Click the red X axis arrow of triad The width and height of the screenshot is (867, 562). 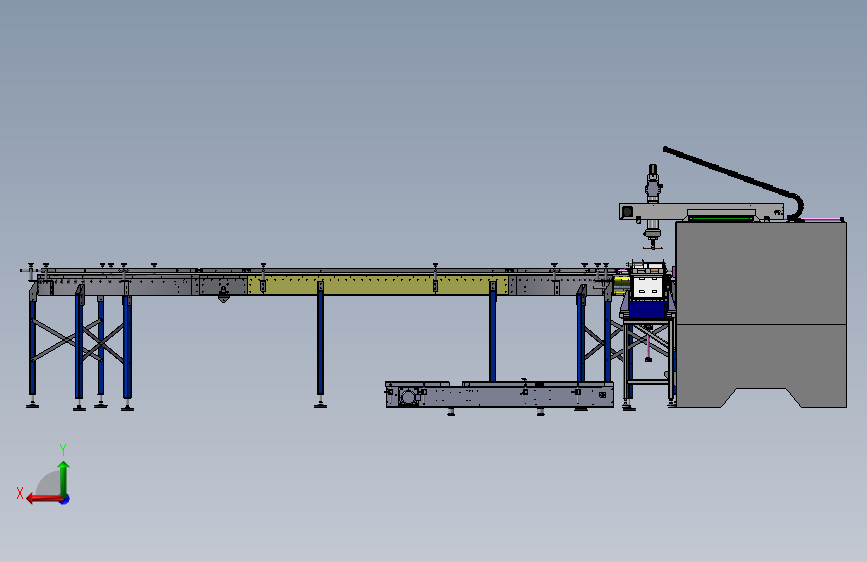tap(44, 499)
